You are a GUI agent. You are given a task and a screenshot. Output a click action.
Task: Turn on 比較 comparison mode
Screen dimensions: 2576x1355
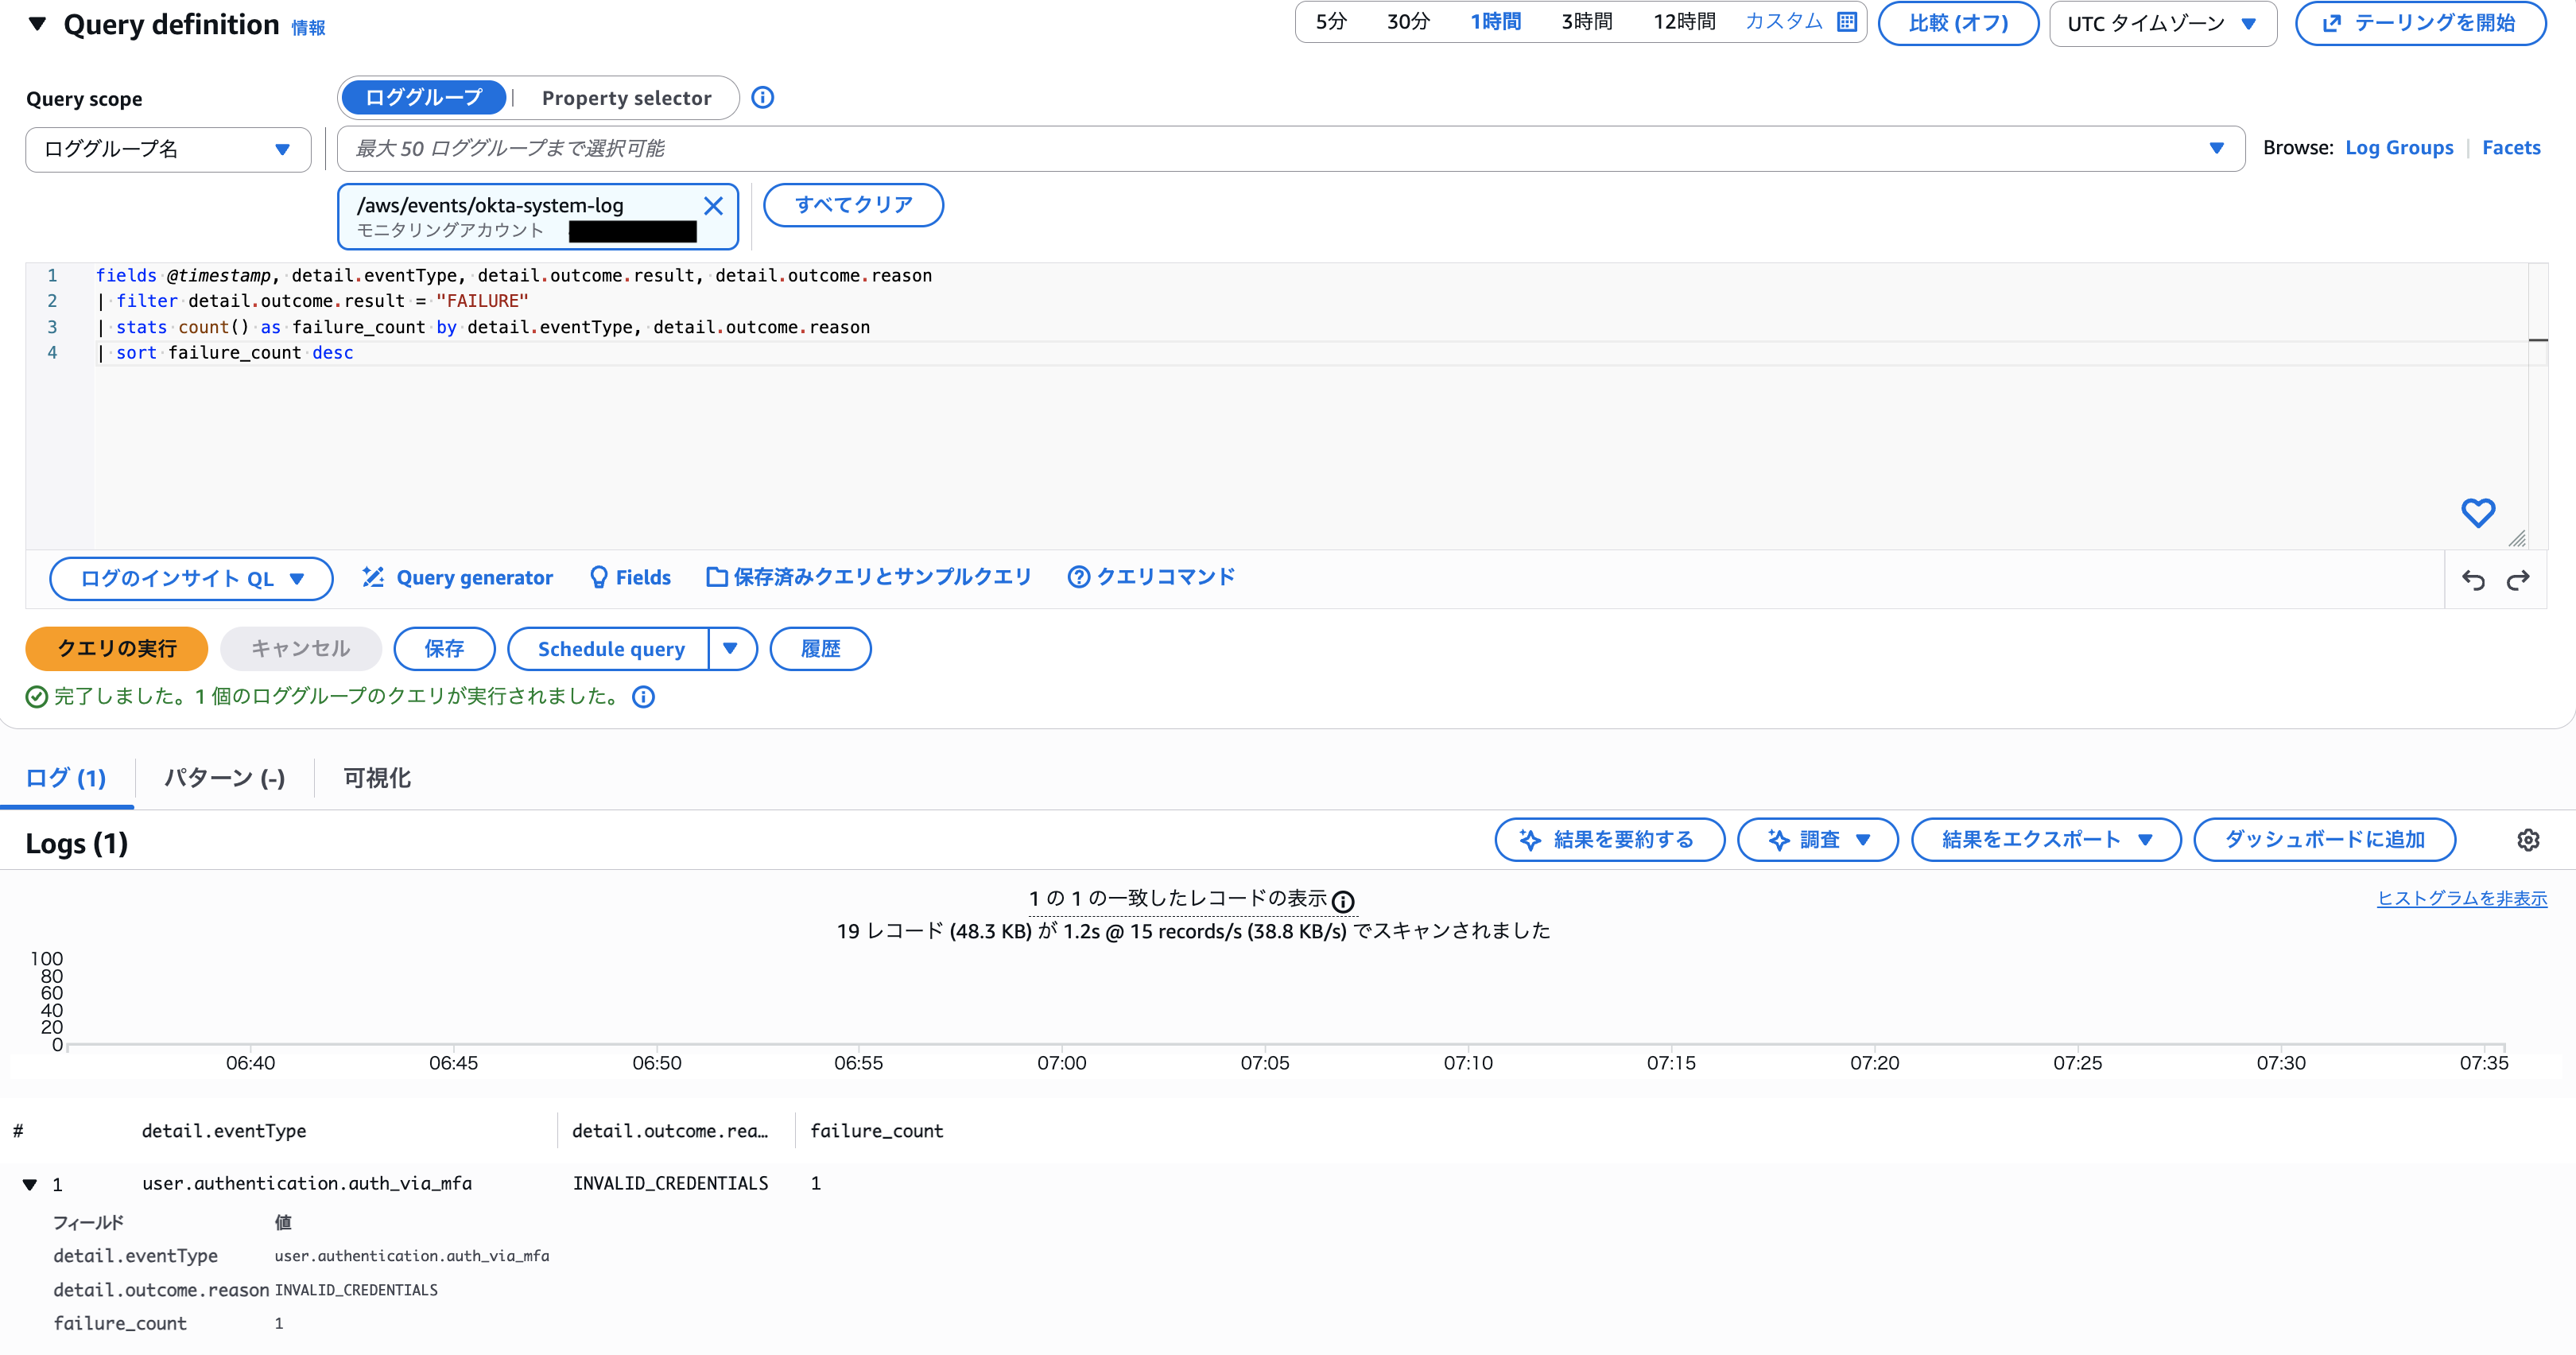[x=1957, y=23]
